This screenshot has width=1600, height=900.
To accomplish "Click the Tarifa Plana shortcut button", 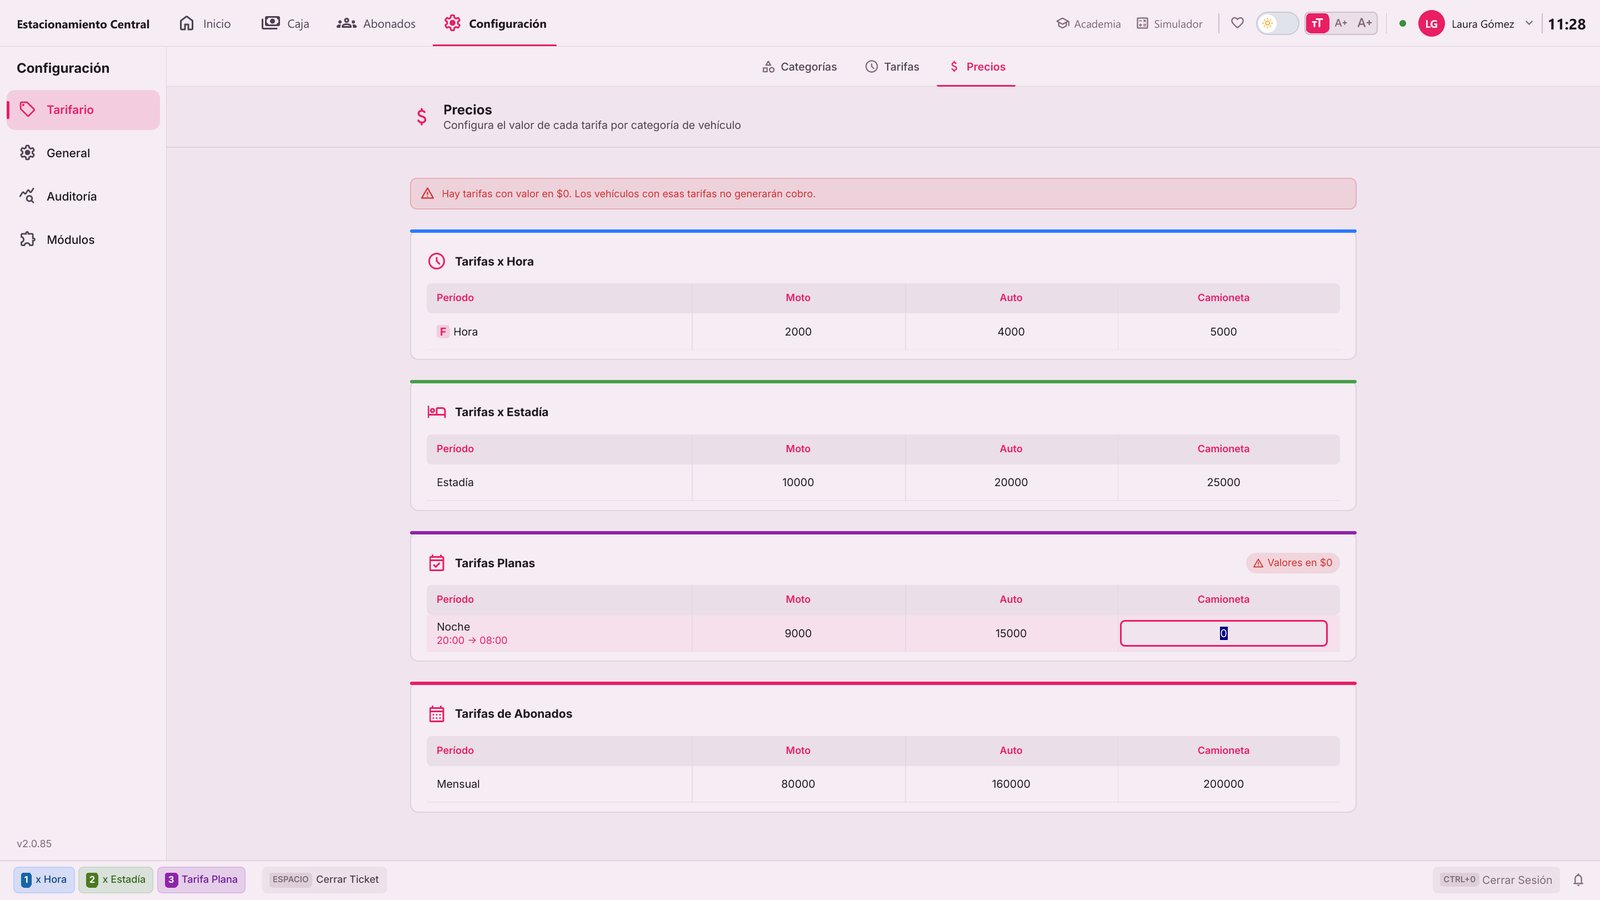I will pos(201,880).
